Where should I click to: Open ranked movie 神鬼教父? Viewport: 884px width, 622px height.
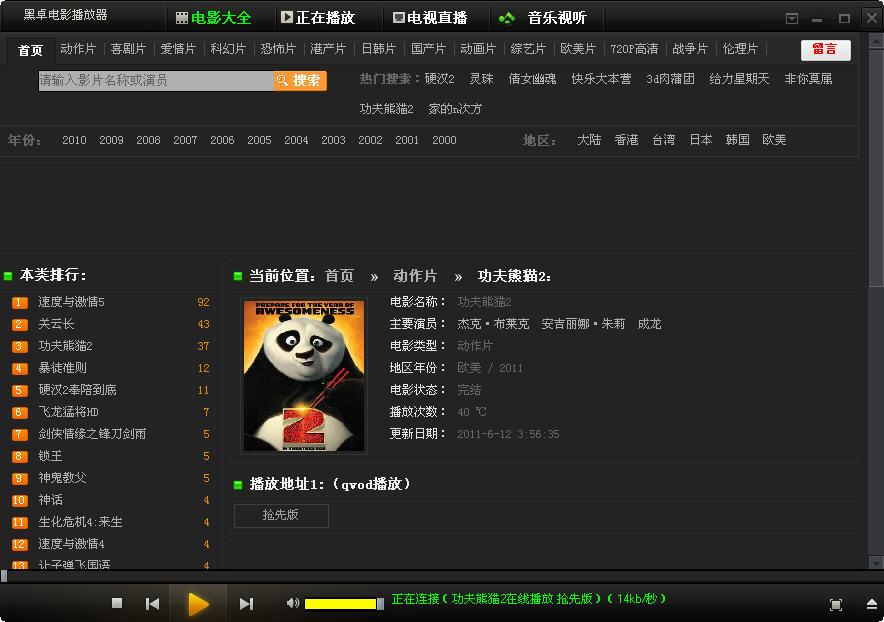point(63,478)
